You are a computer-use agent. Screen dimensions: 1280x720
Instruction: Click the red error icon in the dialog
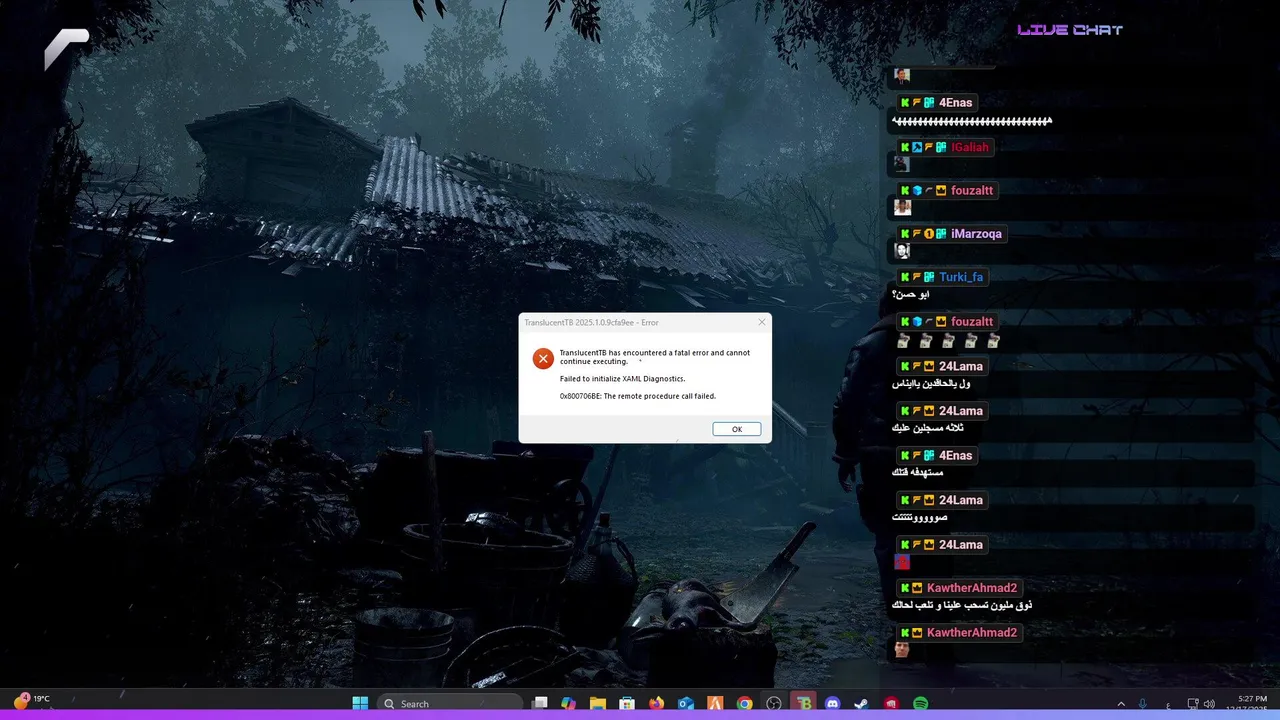click(x=543, y=358)
